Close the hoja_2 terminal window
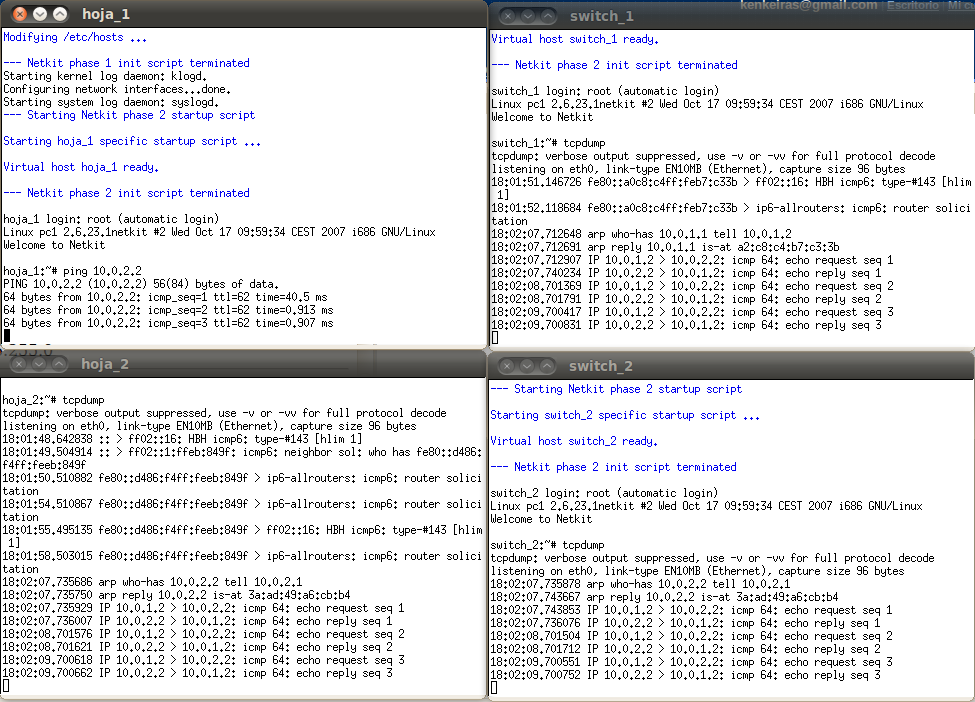This screenshot has height=702, width=975. point(19,364)
